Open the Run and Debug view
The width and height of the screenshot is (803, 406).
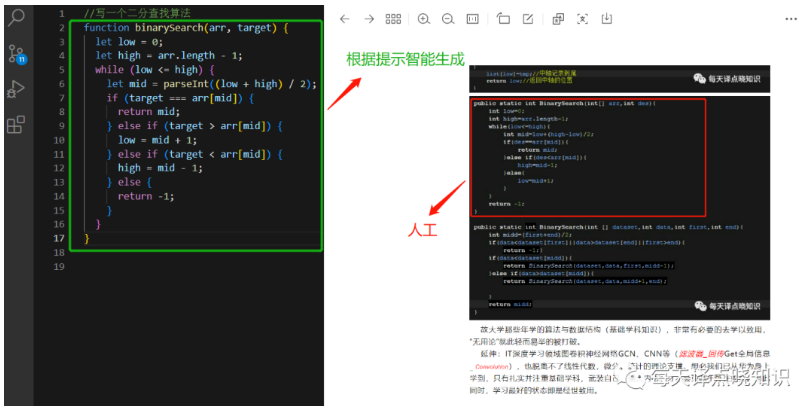tap(16, 89)
